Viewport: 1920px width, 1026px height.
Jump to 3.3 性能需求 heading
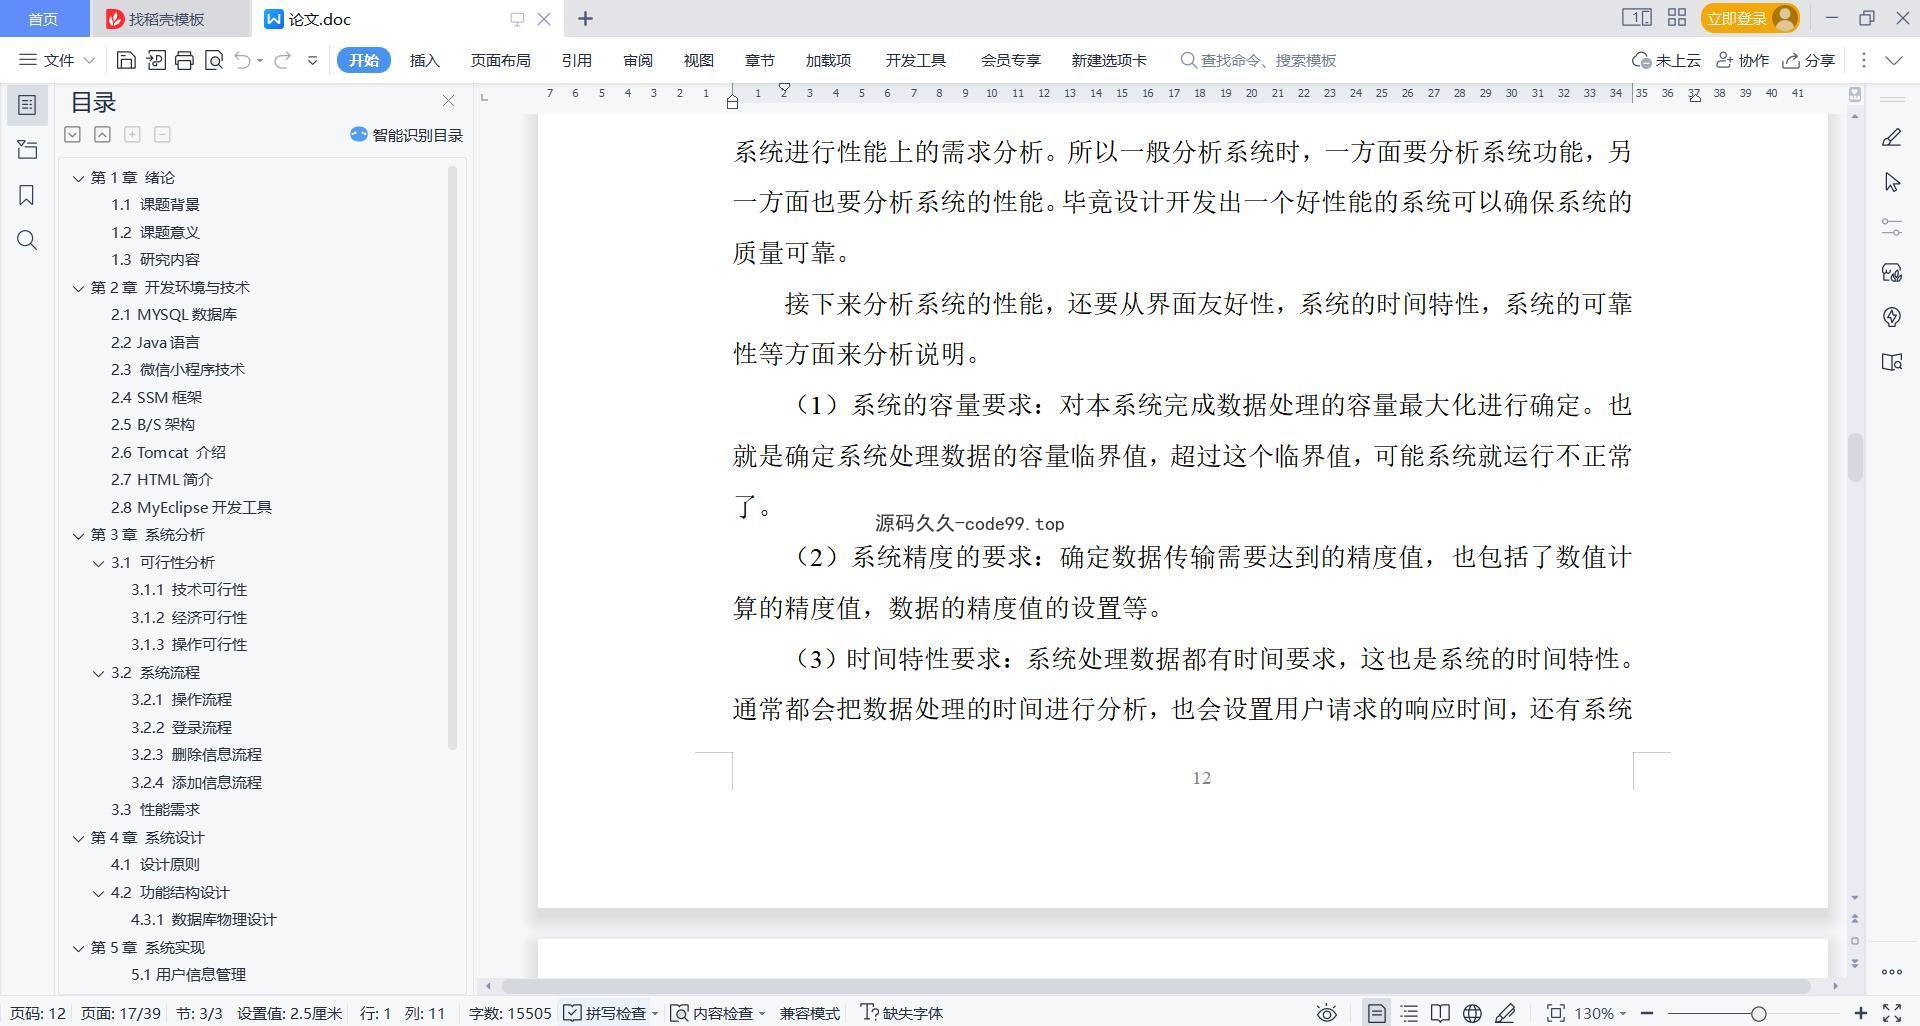[155, 810]
